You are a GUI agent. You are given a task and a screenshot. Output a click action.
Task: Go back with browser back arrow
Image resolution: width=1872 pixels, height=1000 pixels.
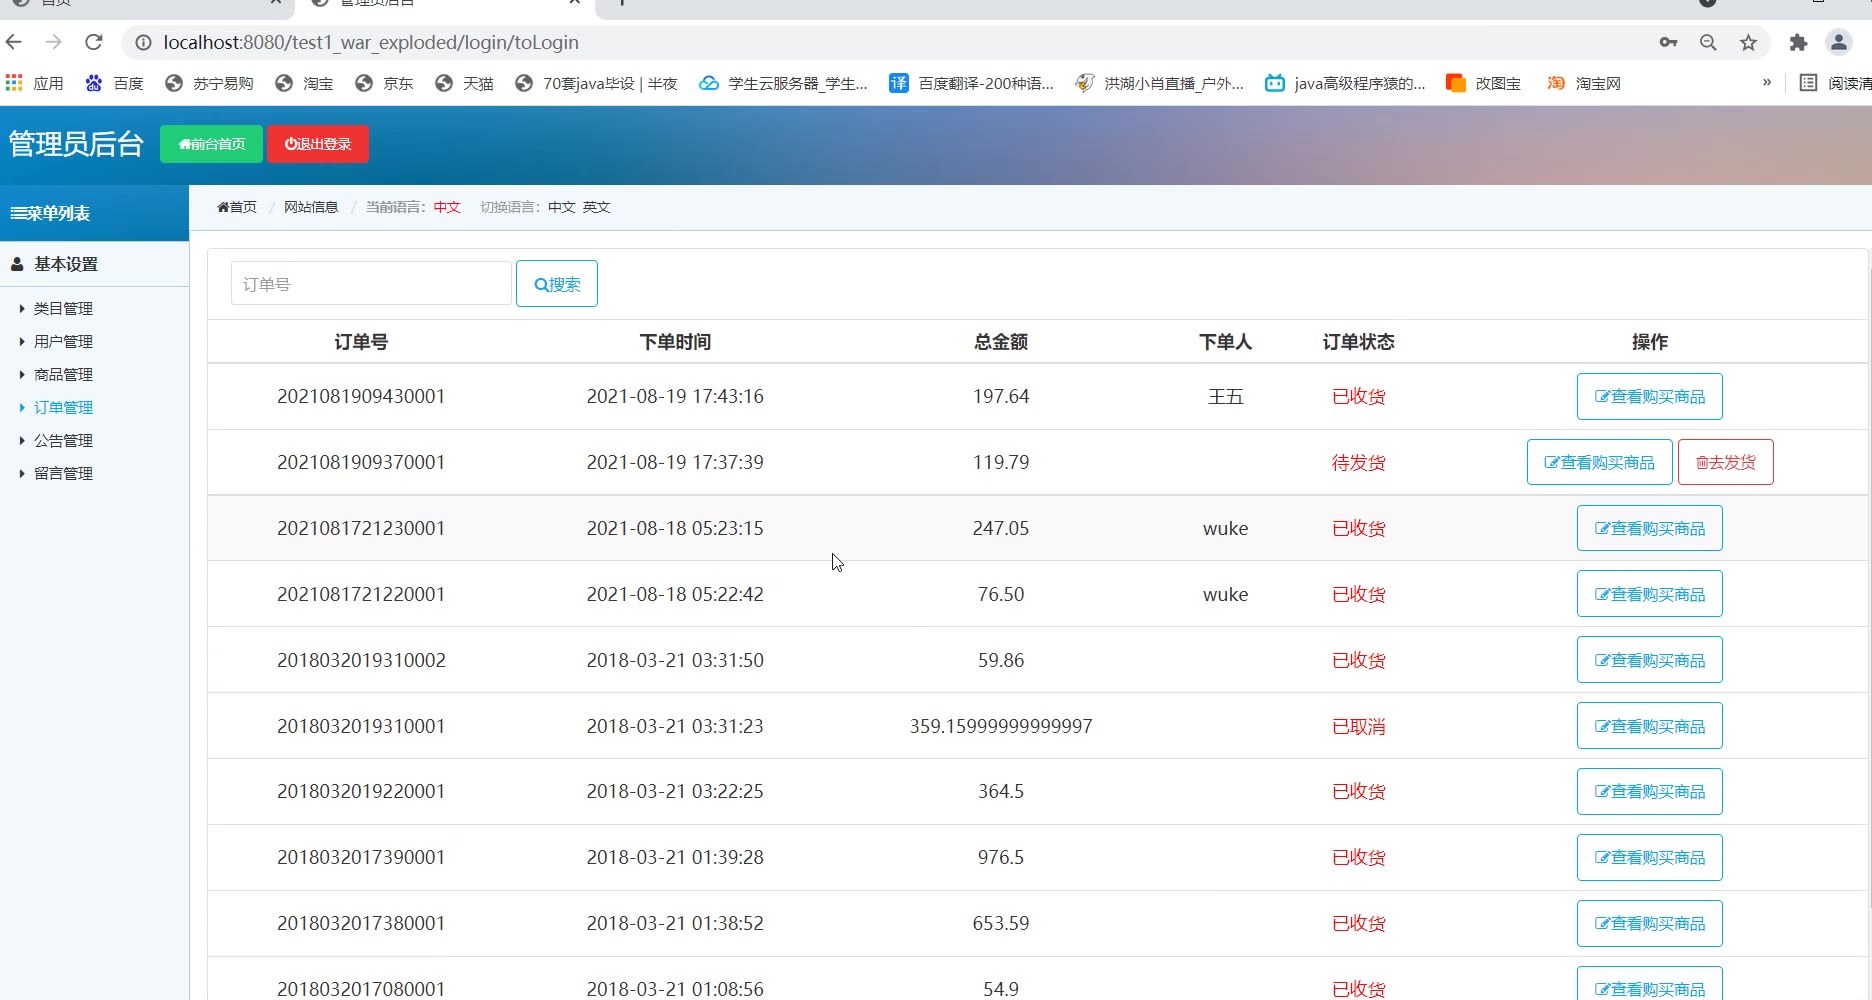pos(14,42)
